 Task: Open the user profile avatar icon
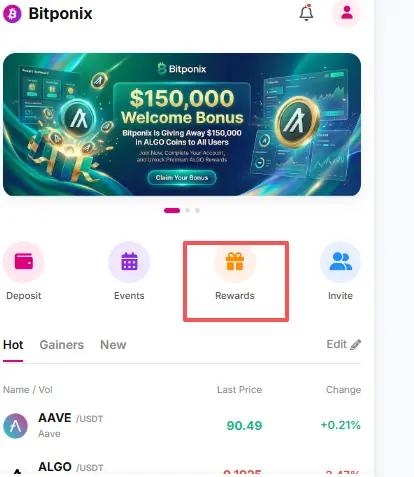pyautogui.click(x=347, y=13)
